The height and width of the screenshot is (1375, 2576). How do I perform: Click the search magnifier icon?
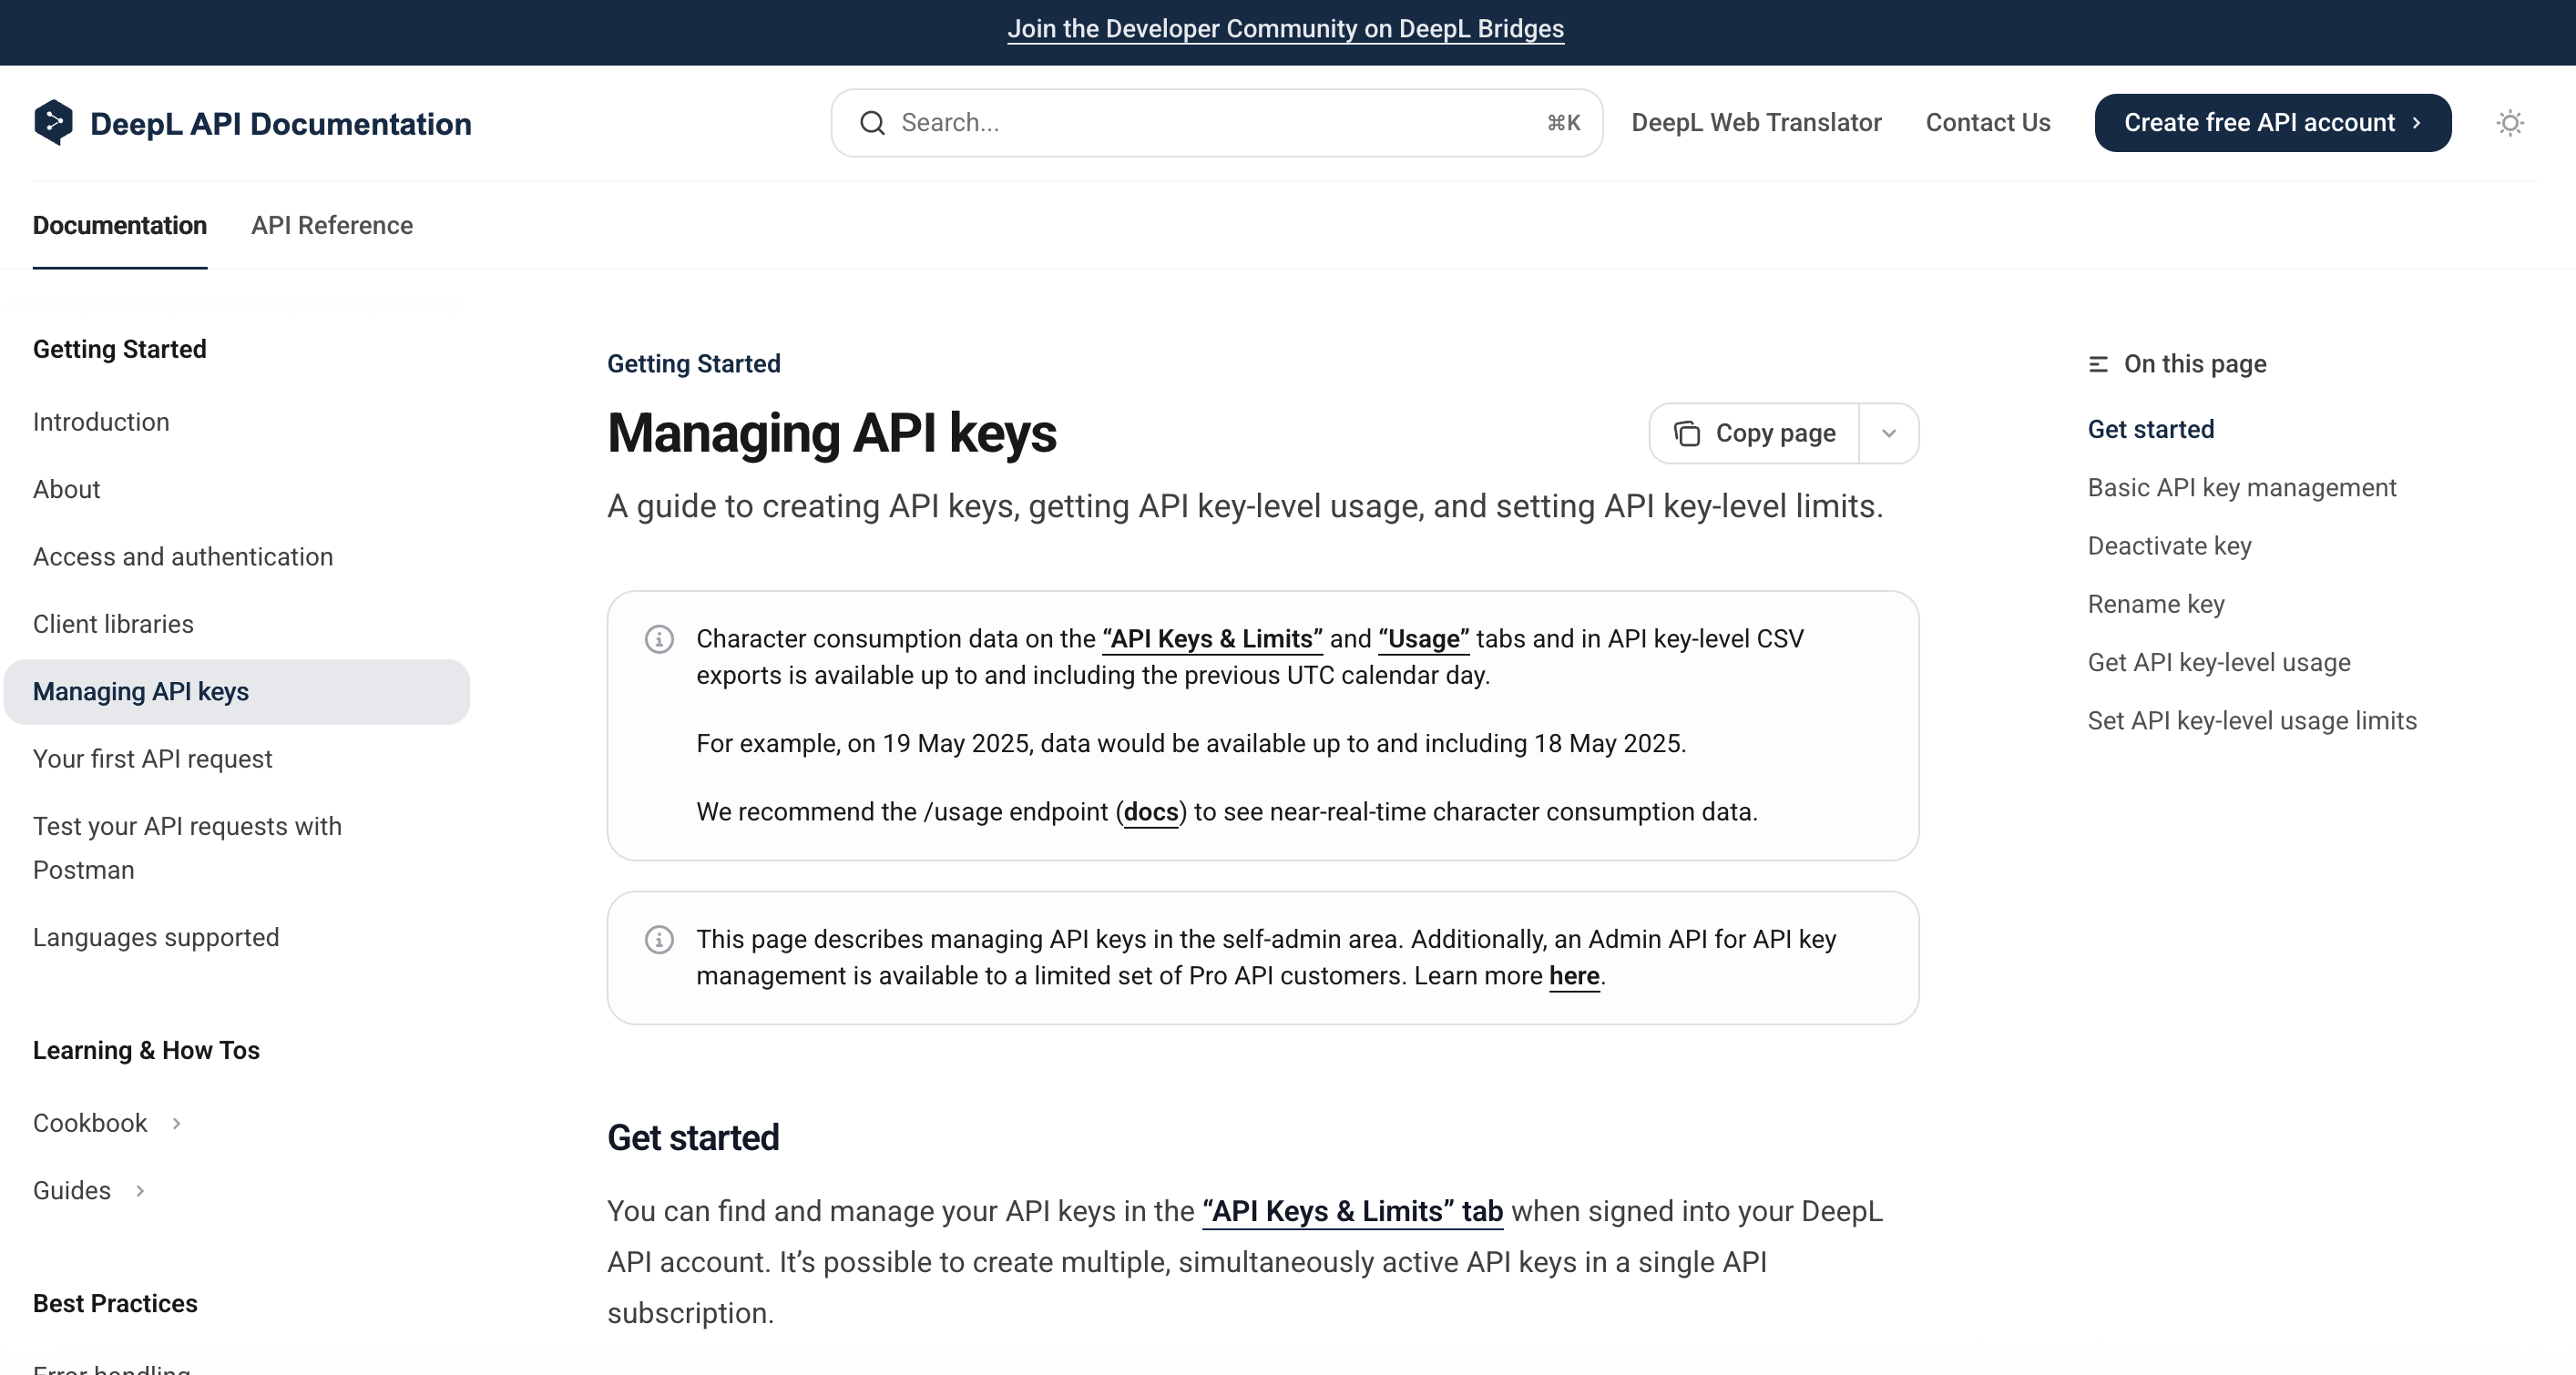pos(872,123)
